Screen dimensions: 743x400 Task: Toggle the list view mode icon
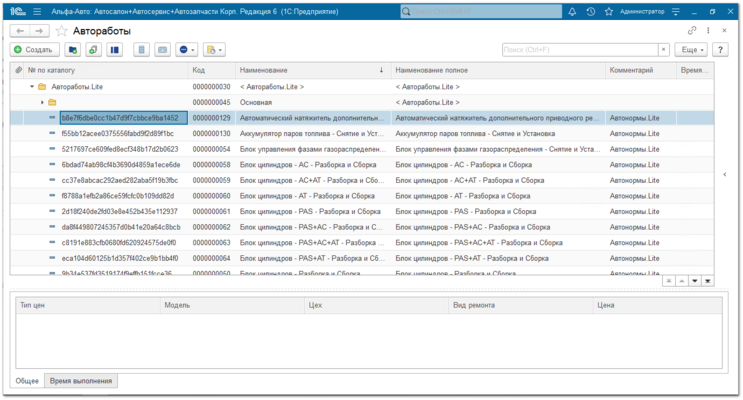pos(115,50)
